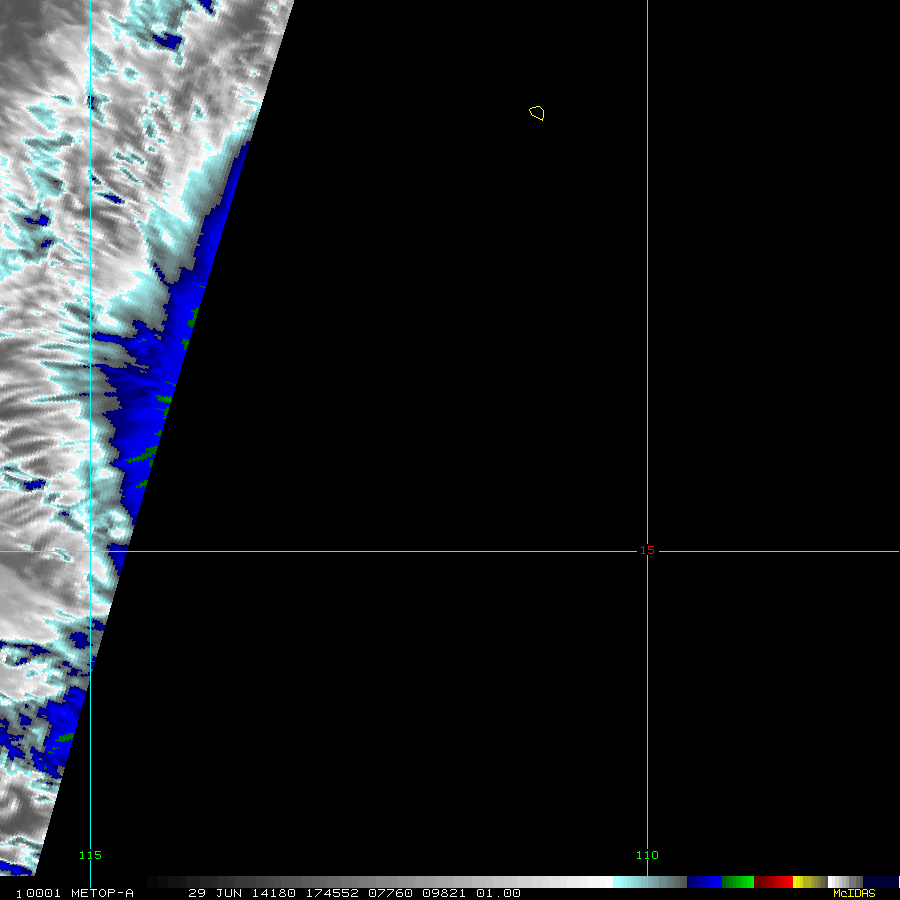Click the 01.00 resolution value

tap(498, 893)
